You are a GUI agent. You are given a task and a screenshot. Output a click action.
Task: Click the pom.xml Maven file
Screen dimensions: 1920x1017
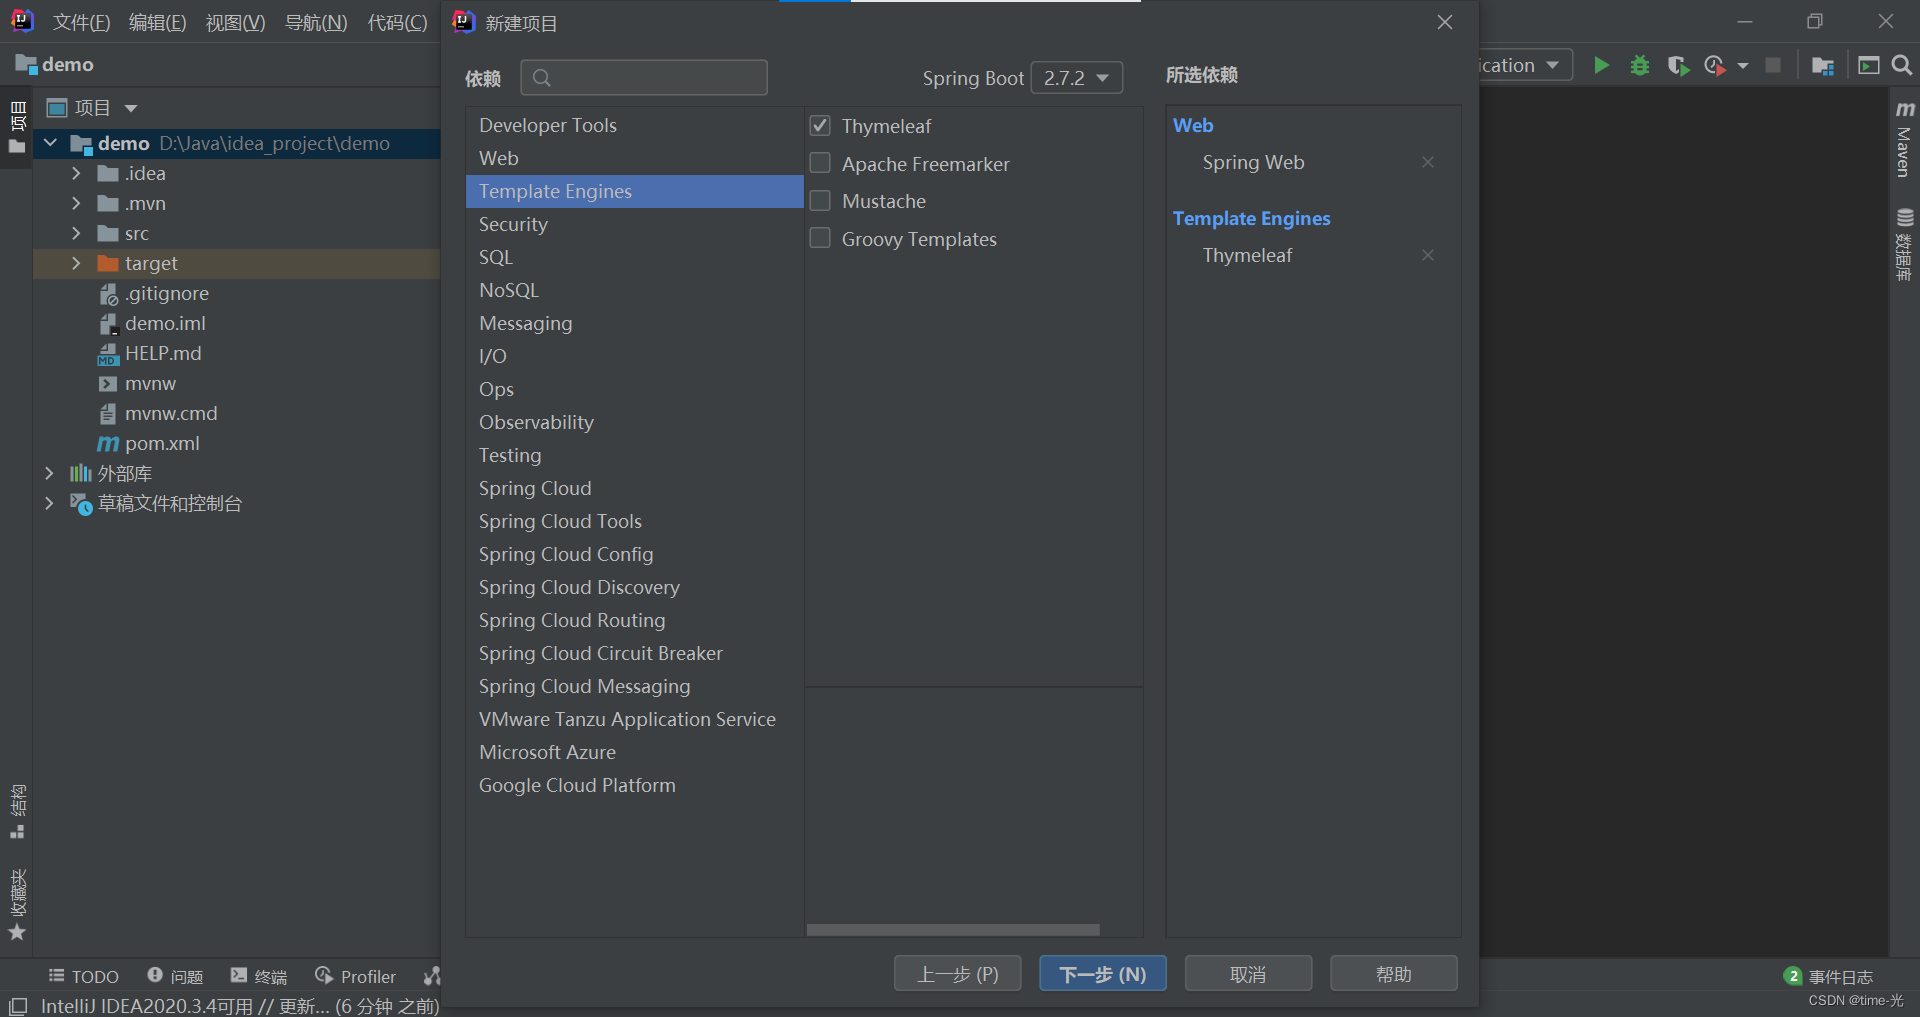click(150, 443)
